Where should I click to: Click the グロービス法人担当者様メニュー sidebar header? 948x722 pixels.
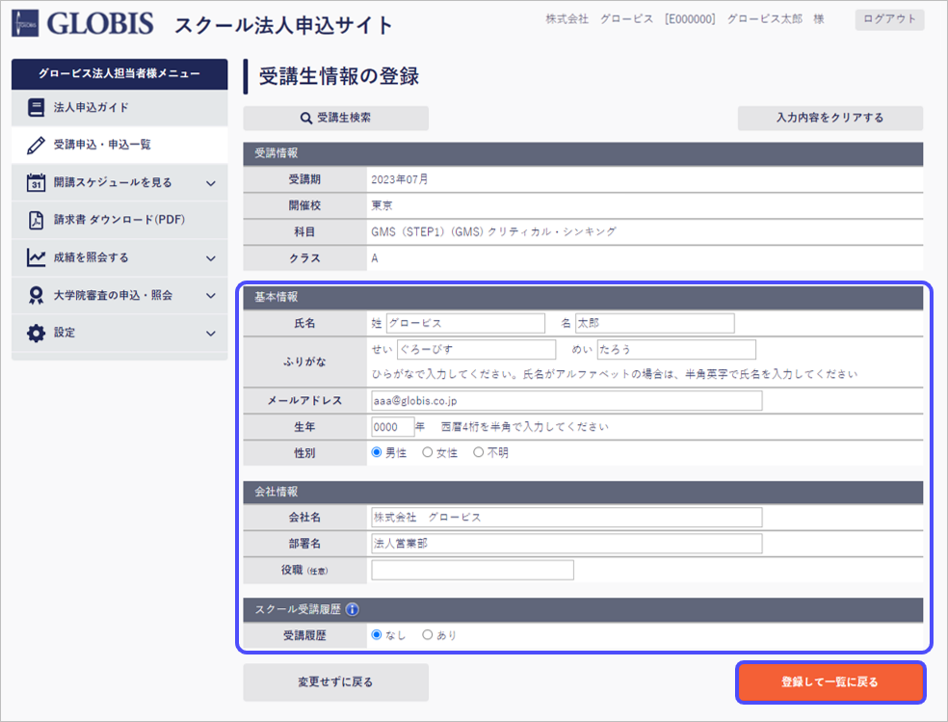point(120,74)
